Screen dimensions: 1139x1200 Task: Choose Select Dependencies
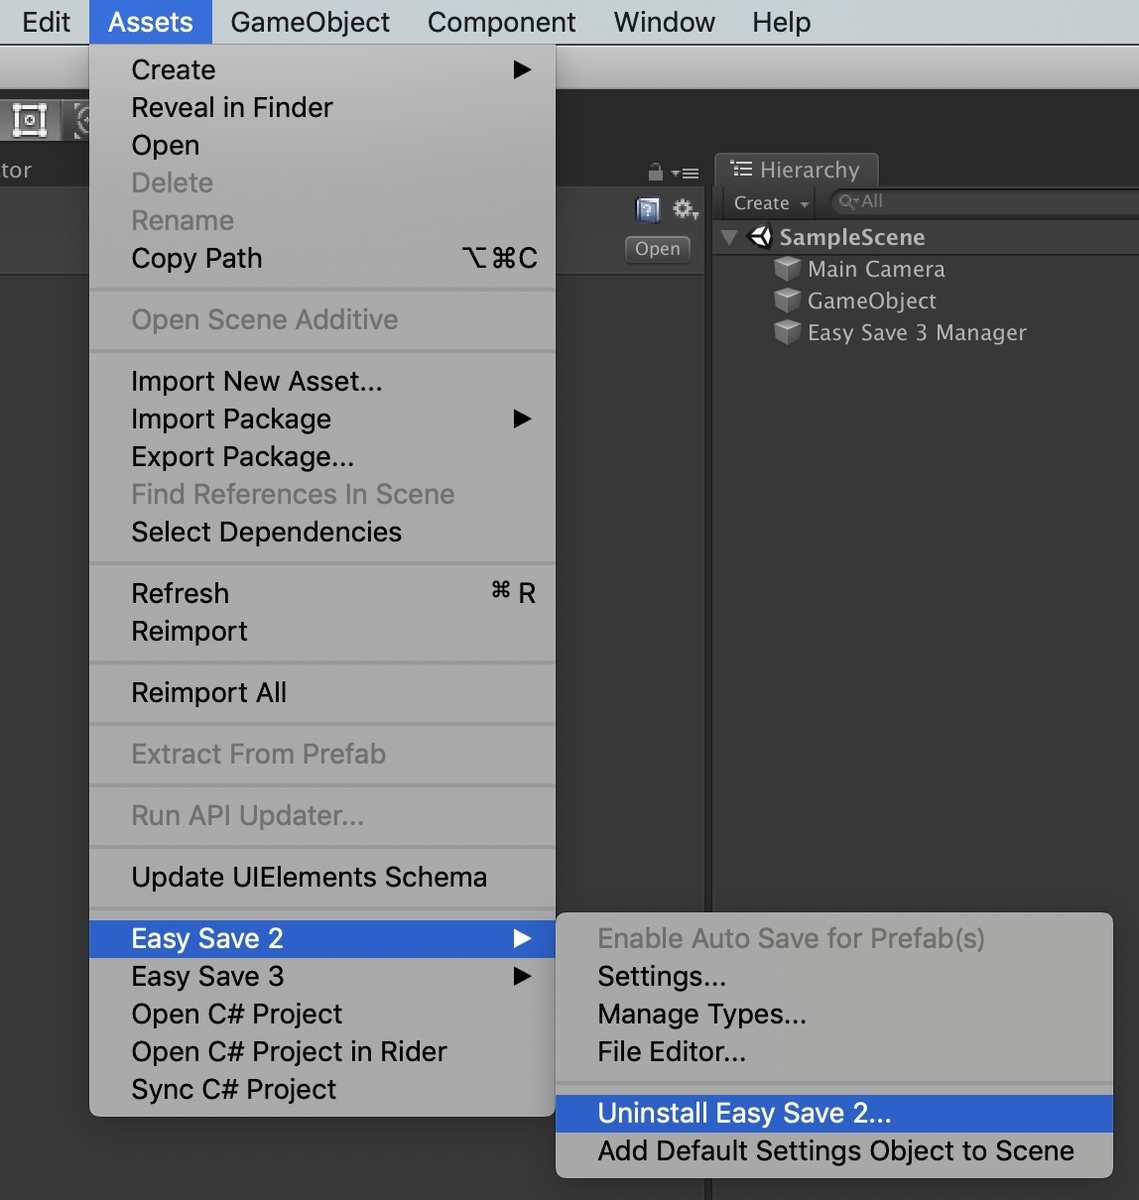click(x=322, y=532)
